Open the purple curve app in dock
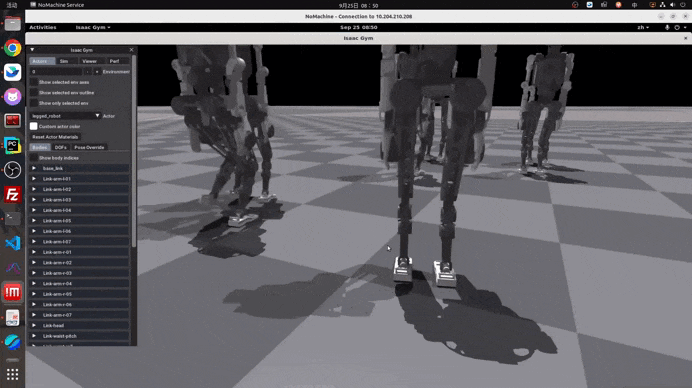The image size is (692, 388). pyautogui.click(x=12, y=267)
